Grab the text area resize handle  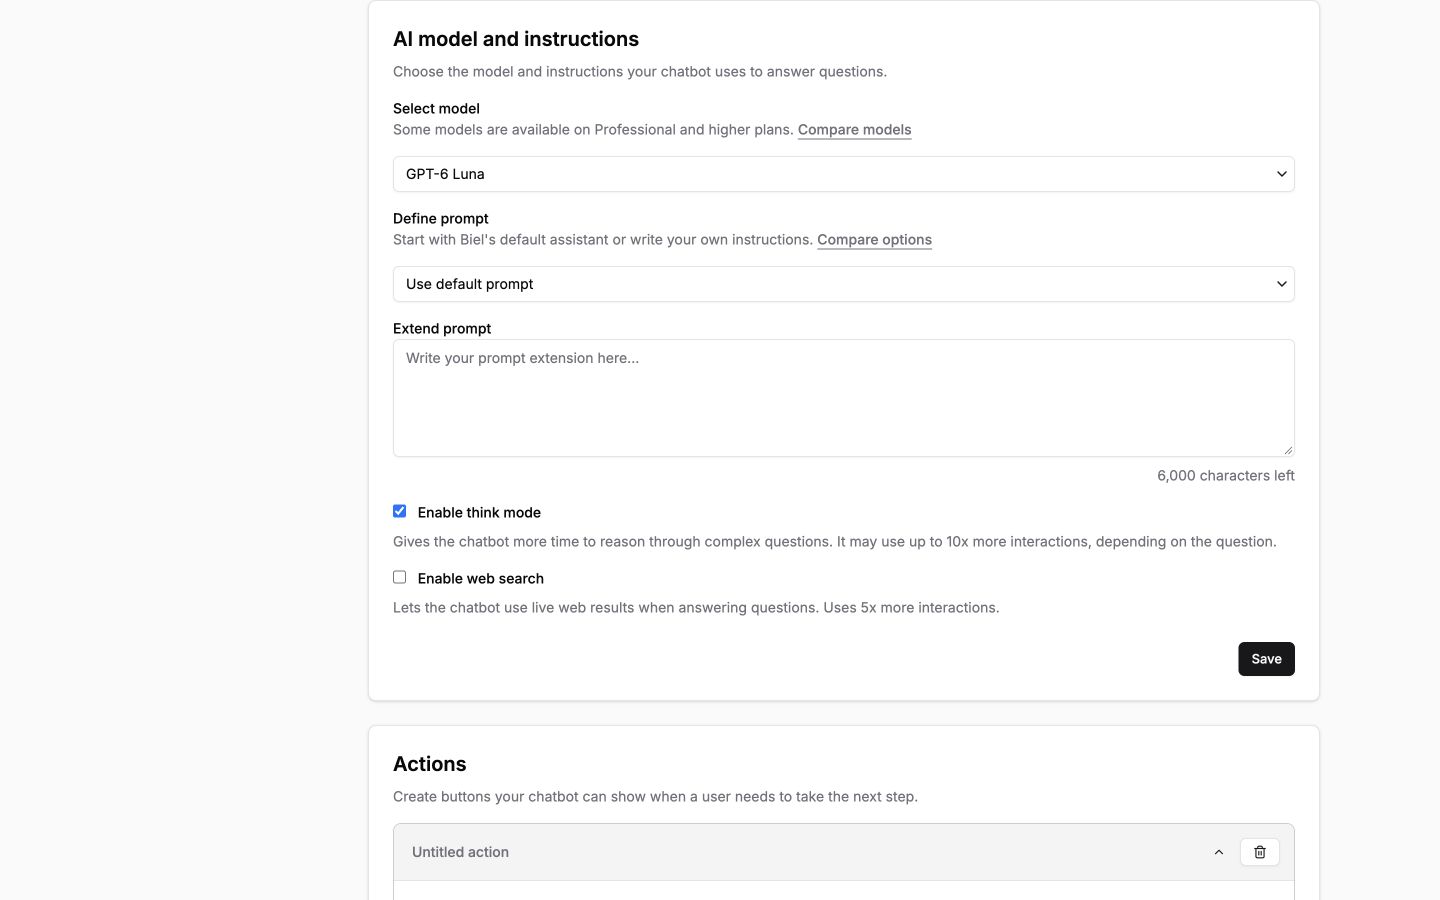[x=1287, y=450]
